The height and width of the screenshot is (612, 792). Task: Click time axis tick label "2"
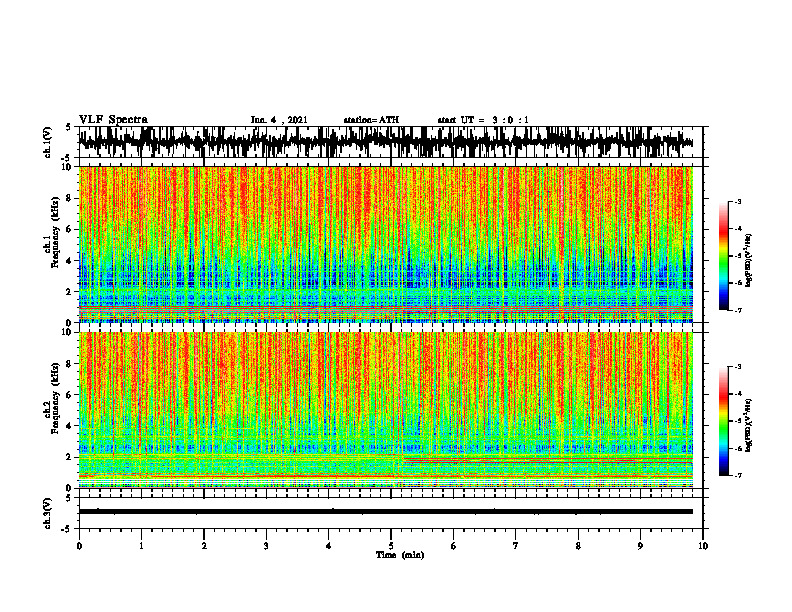[x=204, y=546]
